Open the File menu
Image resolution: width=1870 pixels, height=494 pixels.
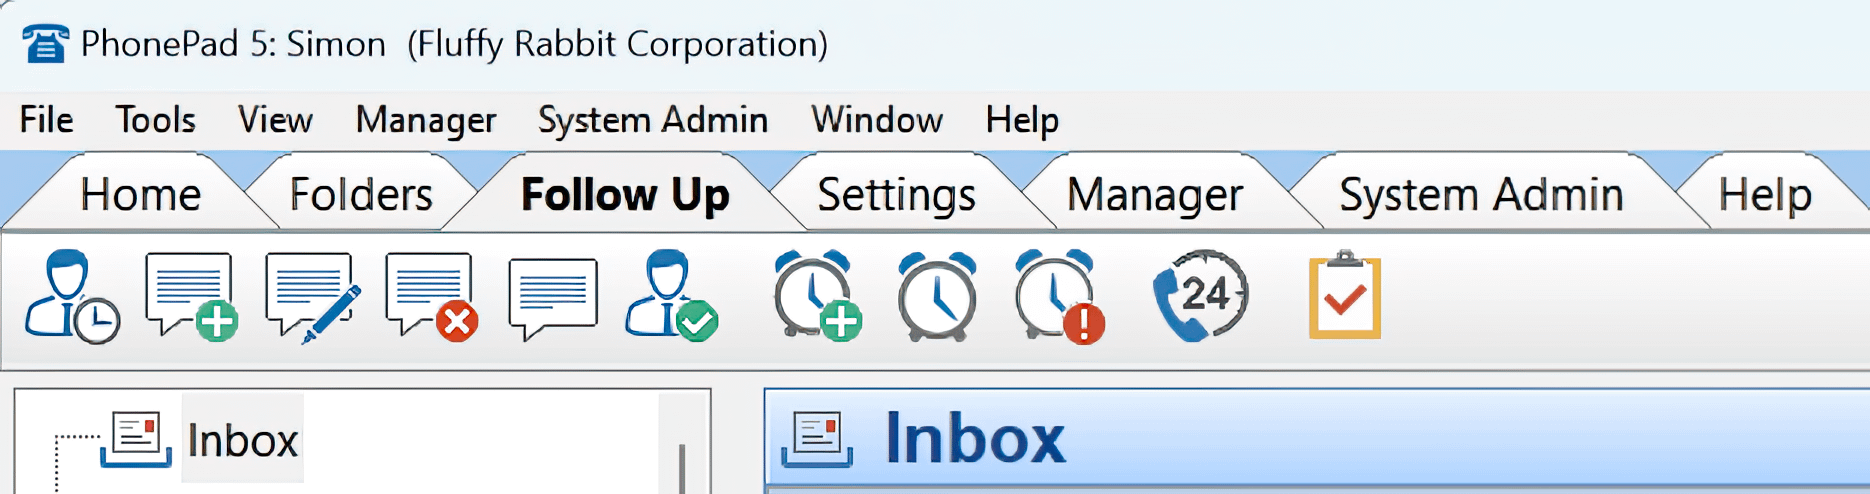46,120
